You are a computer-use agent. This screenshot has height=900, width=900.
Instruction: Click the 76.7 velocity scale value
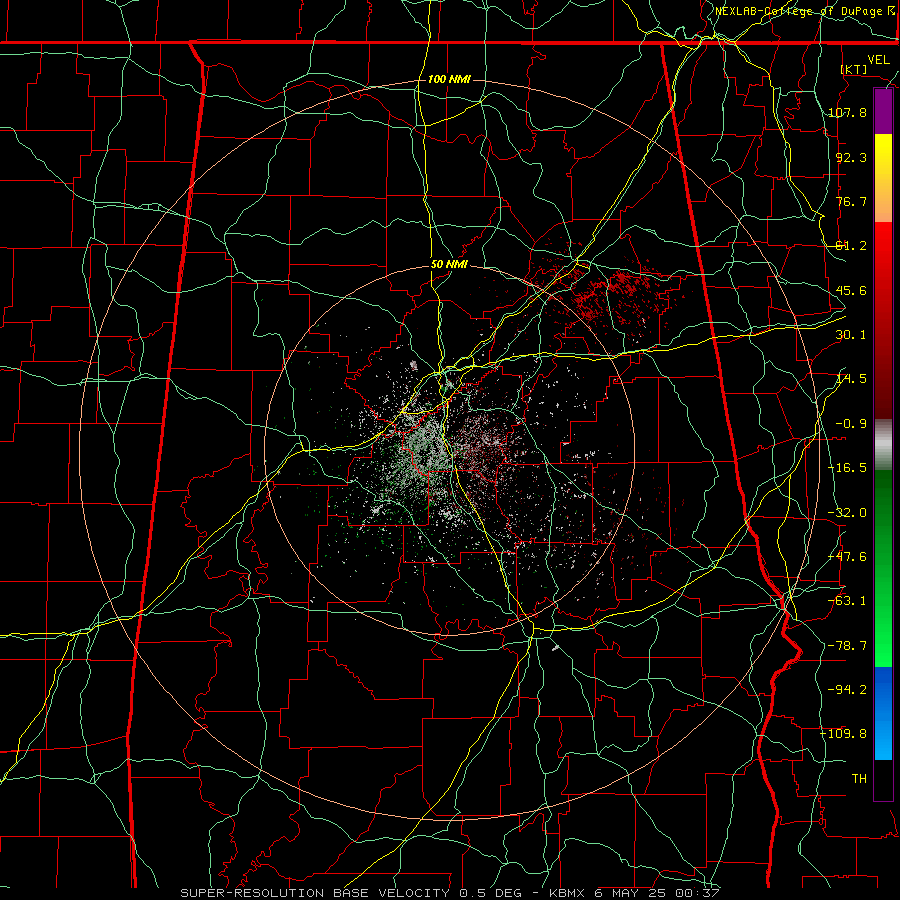(x=851, y=201)
